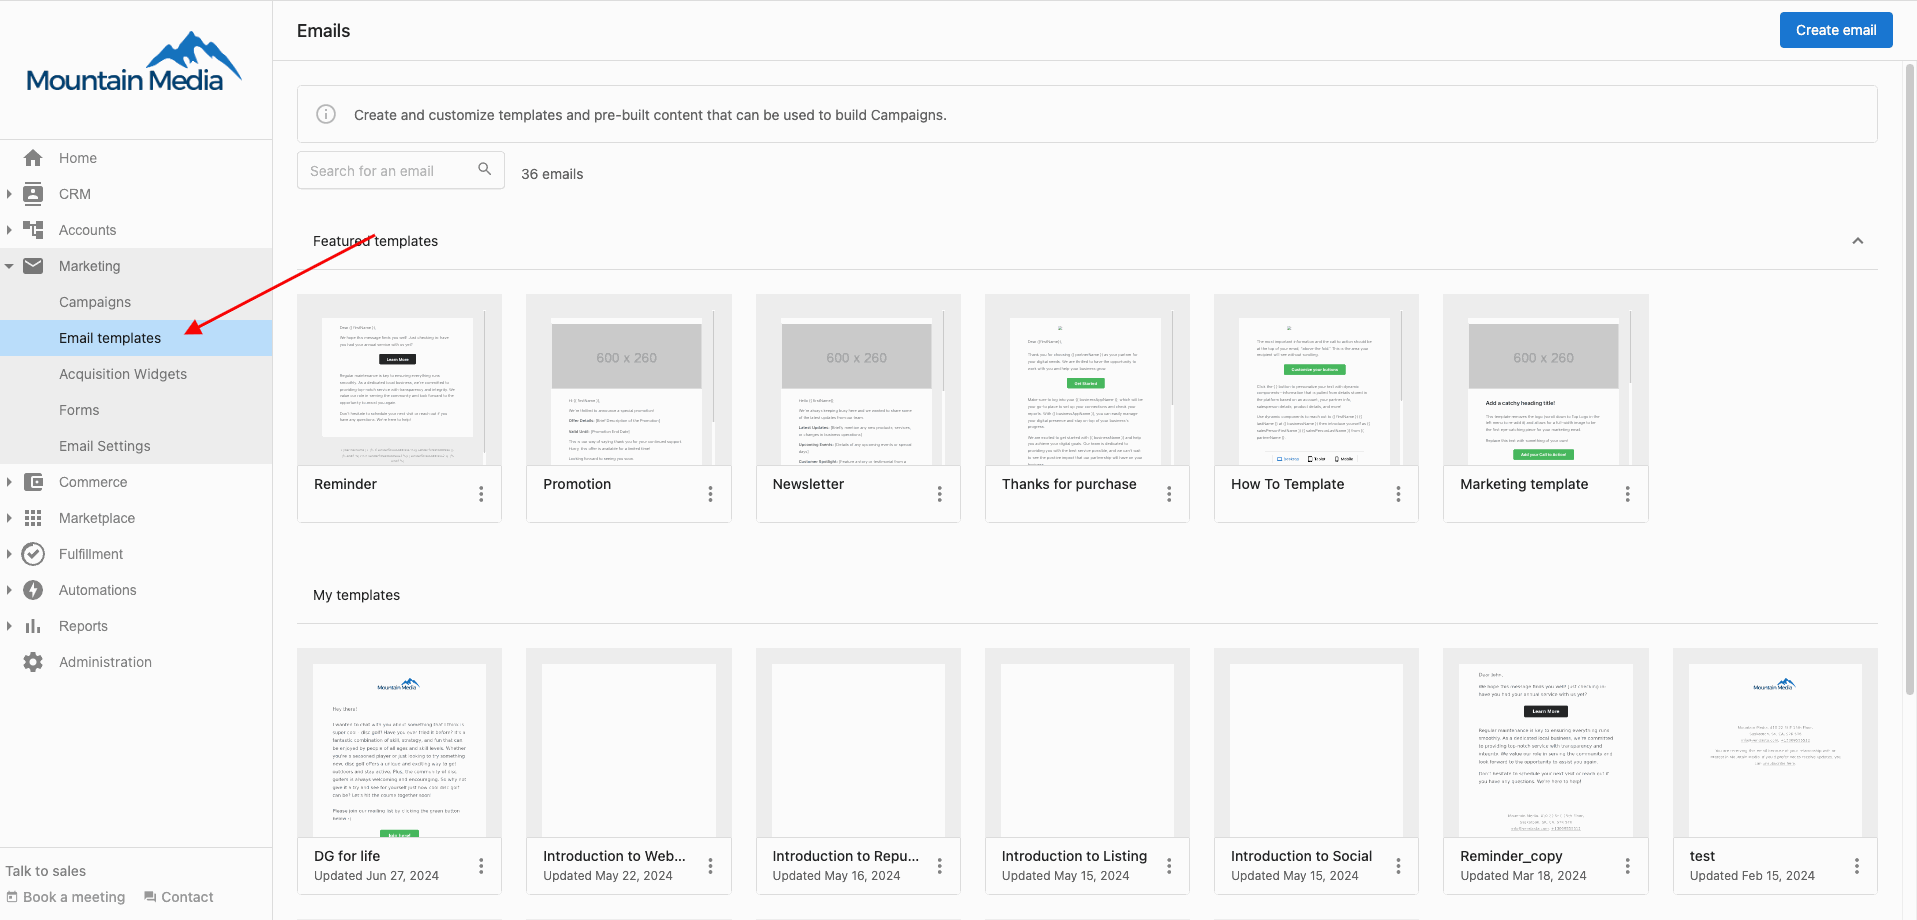Open options menu for Introduction to Listing
Viewport: 1917px width, 920px height.
[x=1169, y=866]
